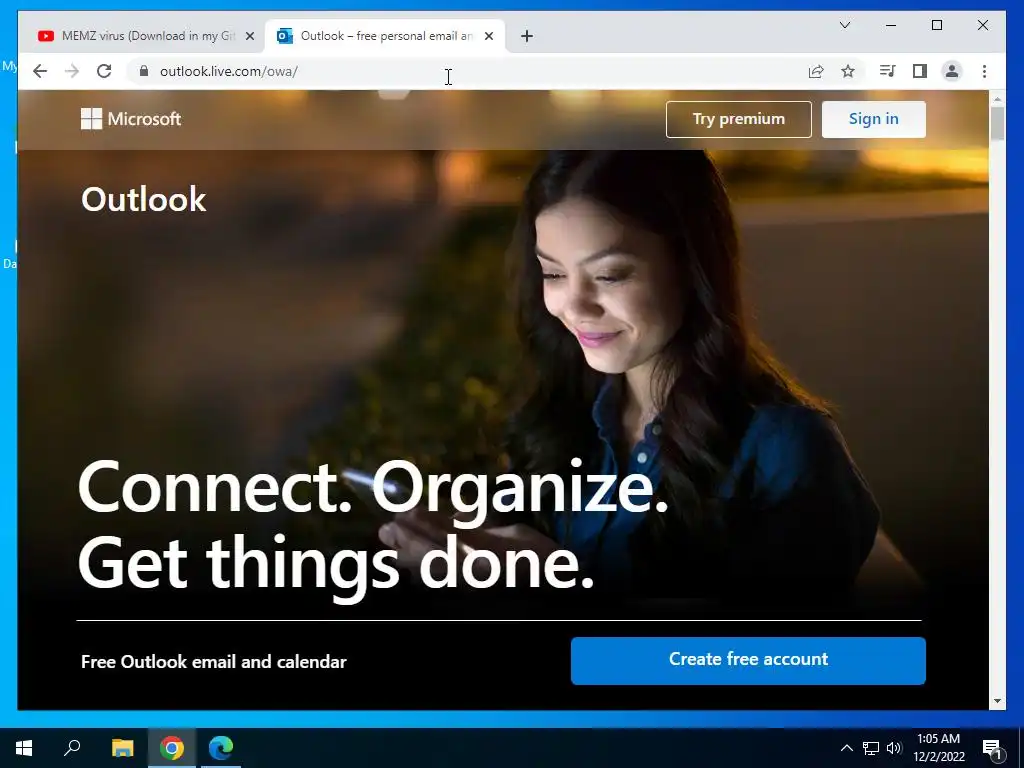
Task: Go back using the browser back arrow
Action: (40, 71)
